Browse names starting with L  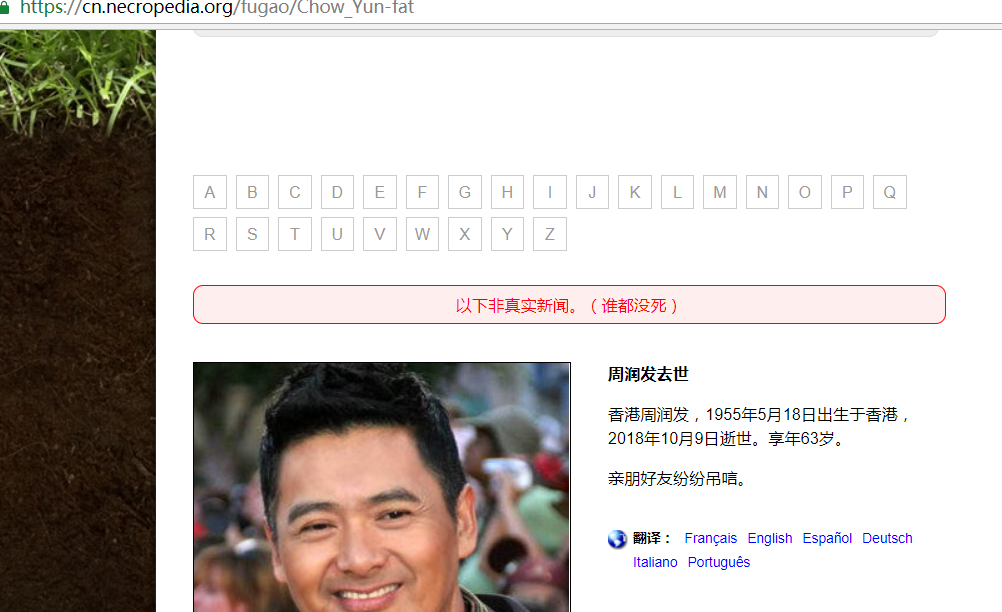[677, 192]
